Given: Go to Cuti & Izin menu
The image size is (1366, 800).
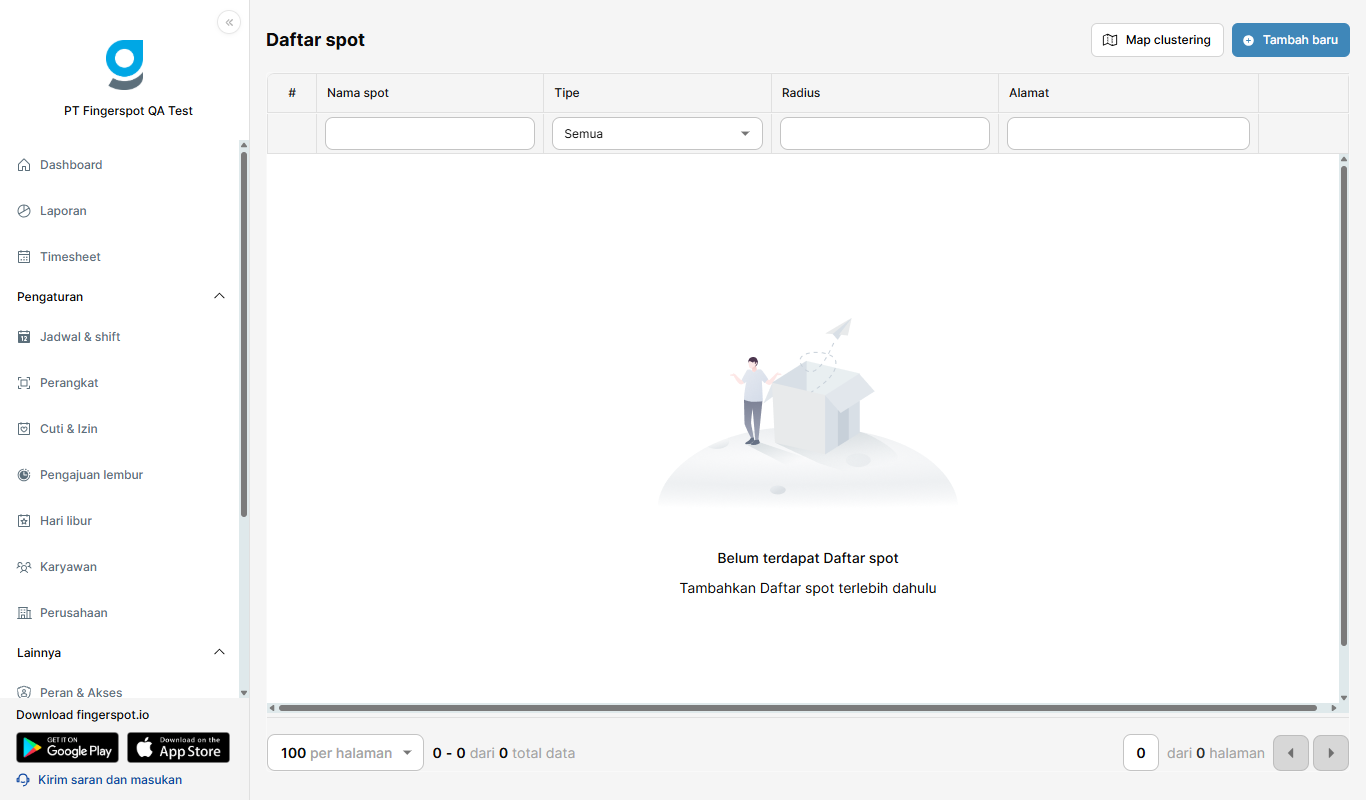Looking at the screenshot, I should (69, 429).
